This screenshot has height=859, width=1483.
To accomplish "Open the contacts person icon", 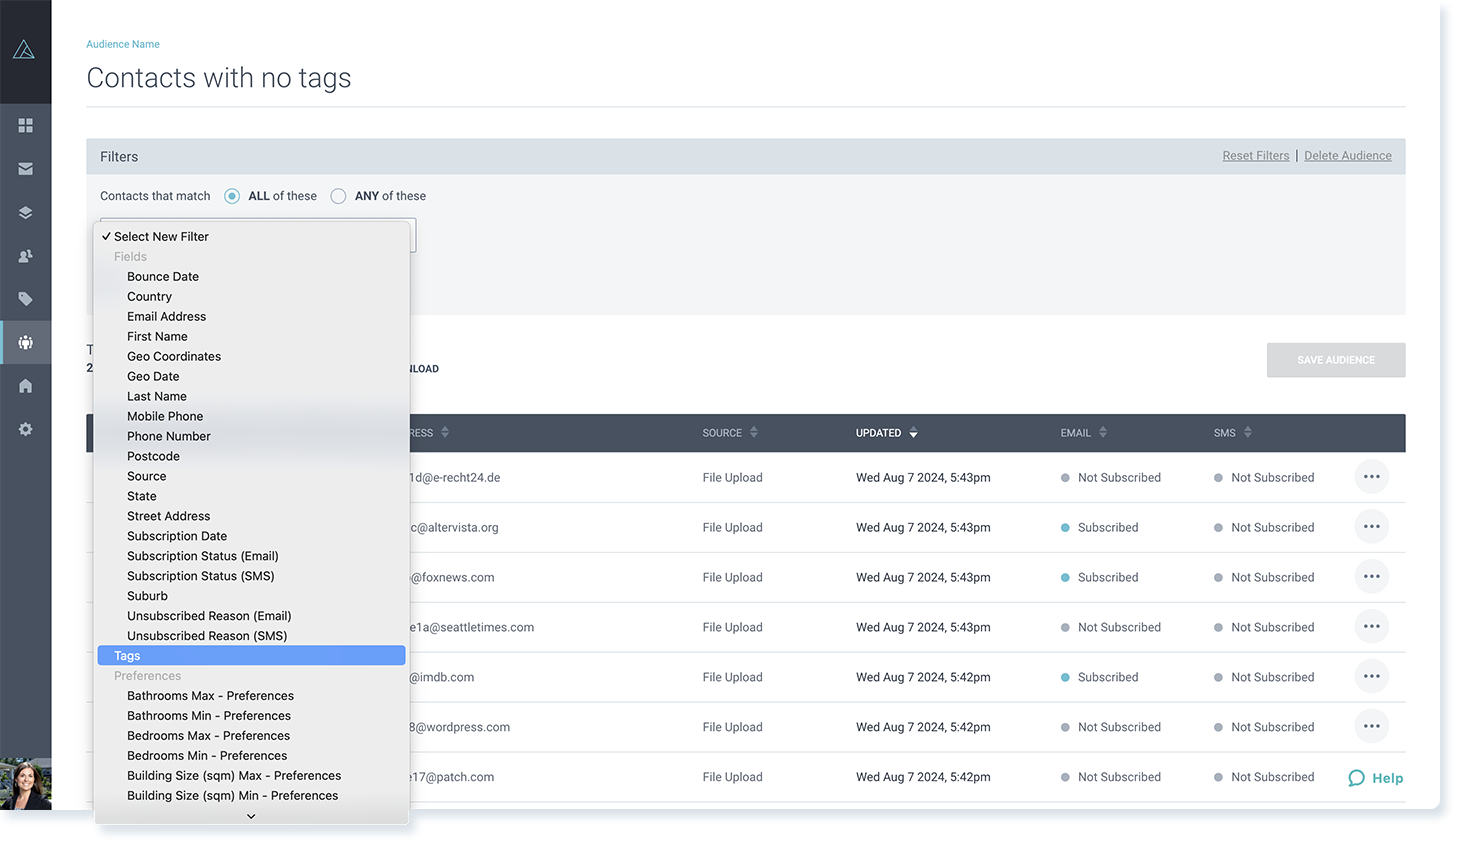I will 25,255.
